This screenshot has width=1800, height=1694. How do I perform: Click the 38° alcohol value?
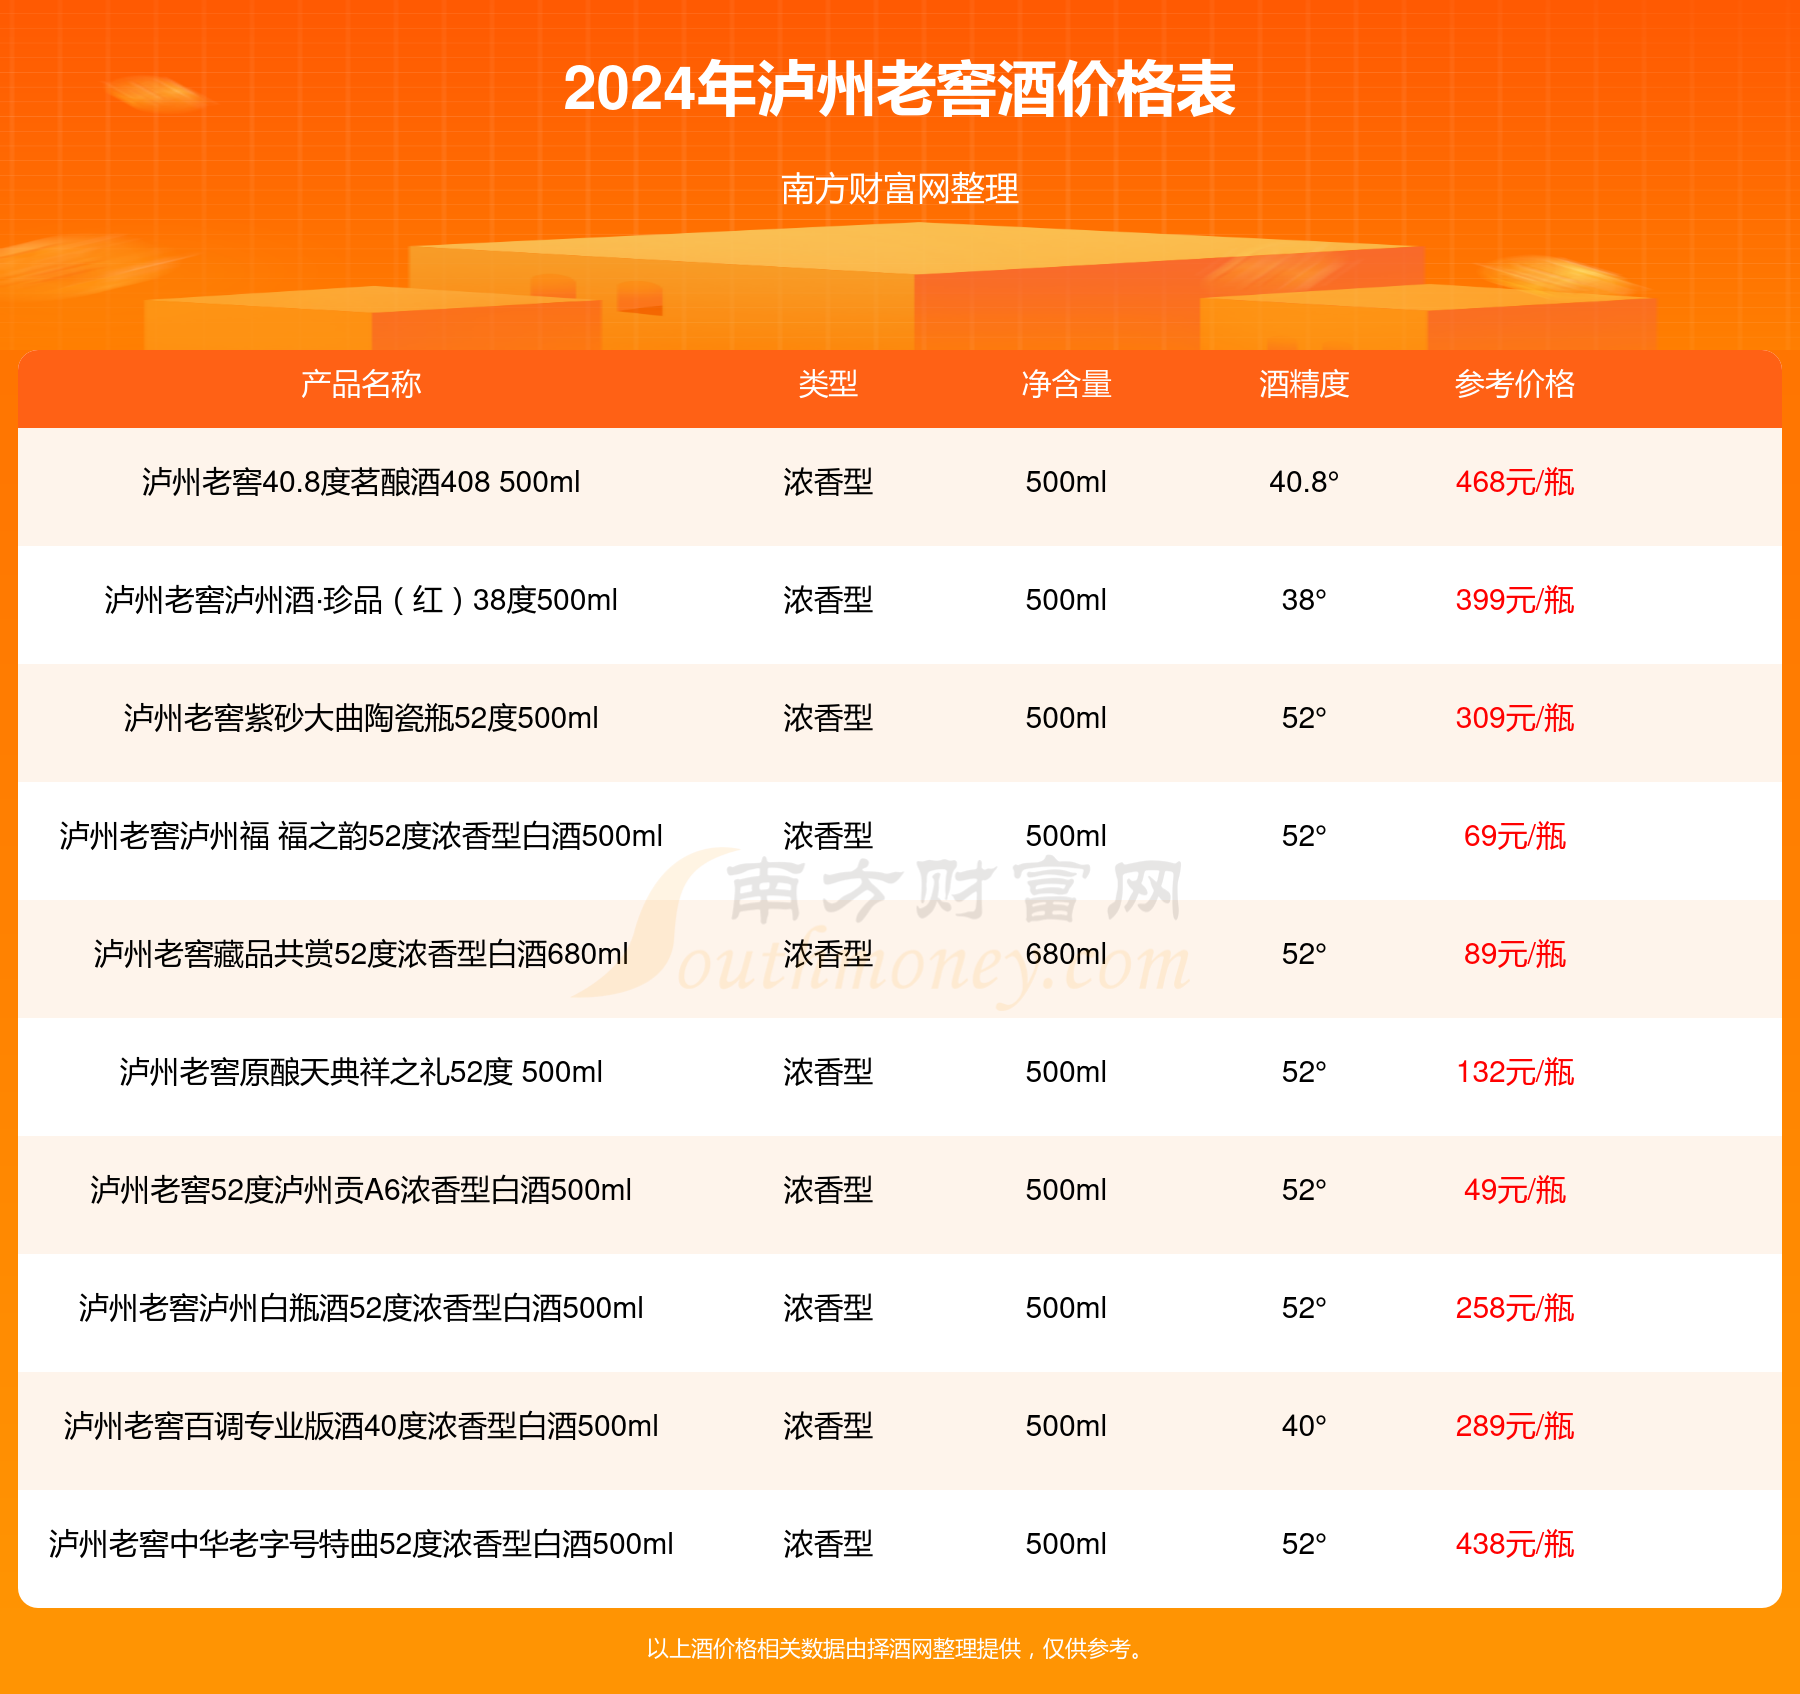click(x=1304, y=600)
